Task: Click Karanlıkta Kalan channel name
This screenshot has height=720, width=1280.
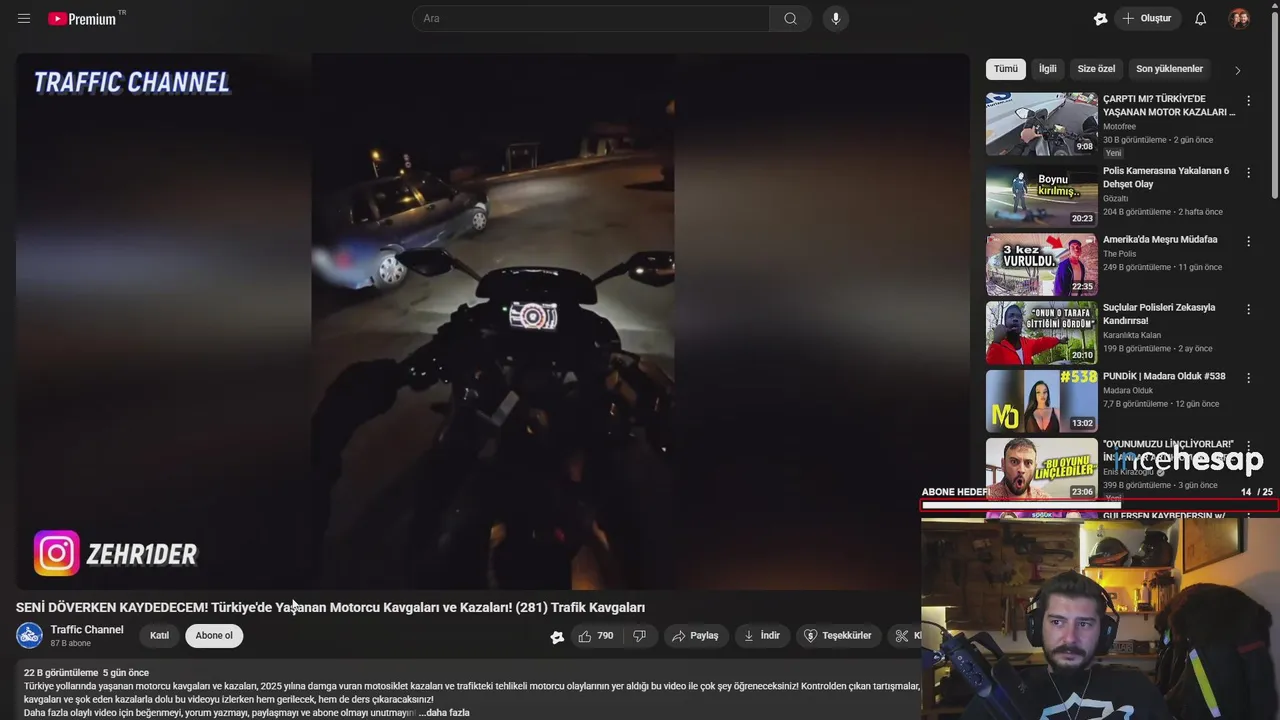Action: click(1132, 335)
